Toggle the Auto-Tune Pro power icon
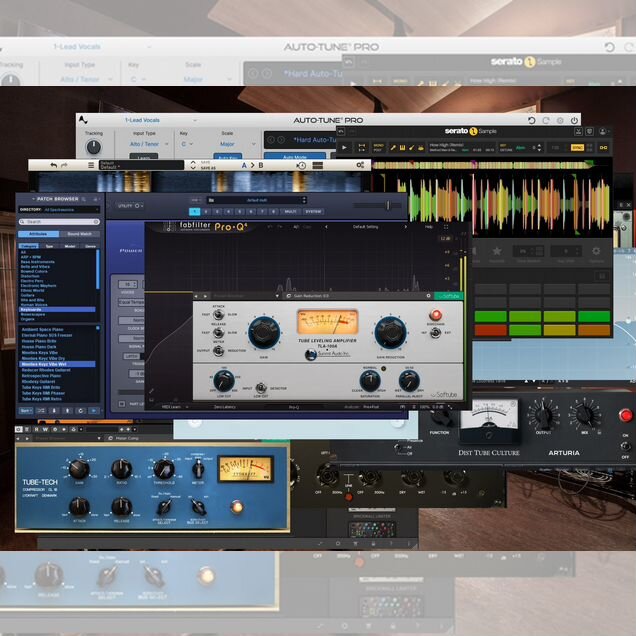The width and height of the screenshot is (636, 636). pyautogui.click(x=574, y=120)
